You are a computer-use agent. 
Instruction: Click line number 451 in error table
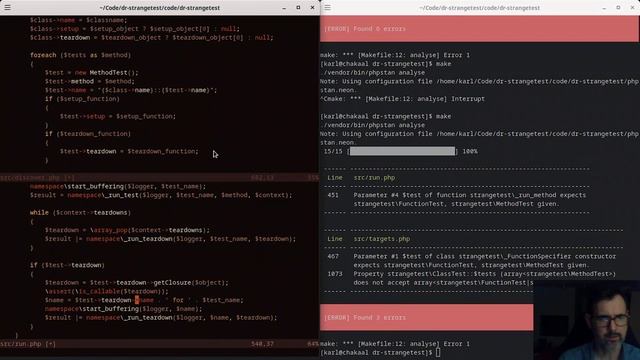tap(333, 195)
